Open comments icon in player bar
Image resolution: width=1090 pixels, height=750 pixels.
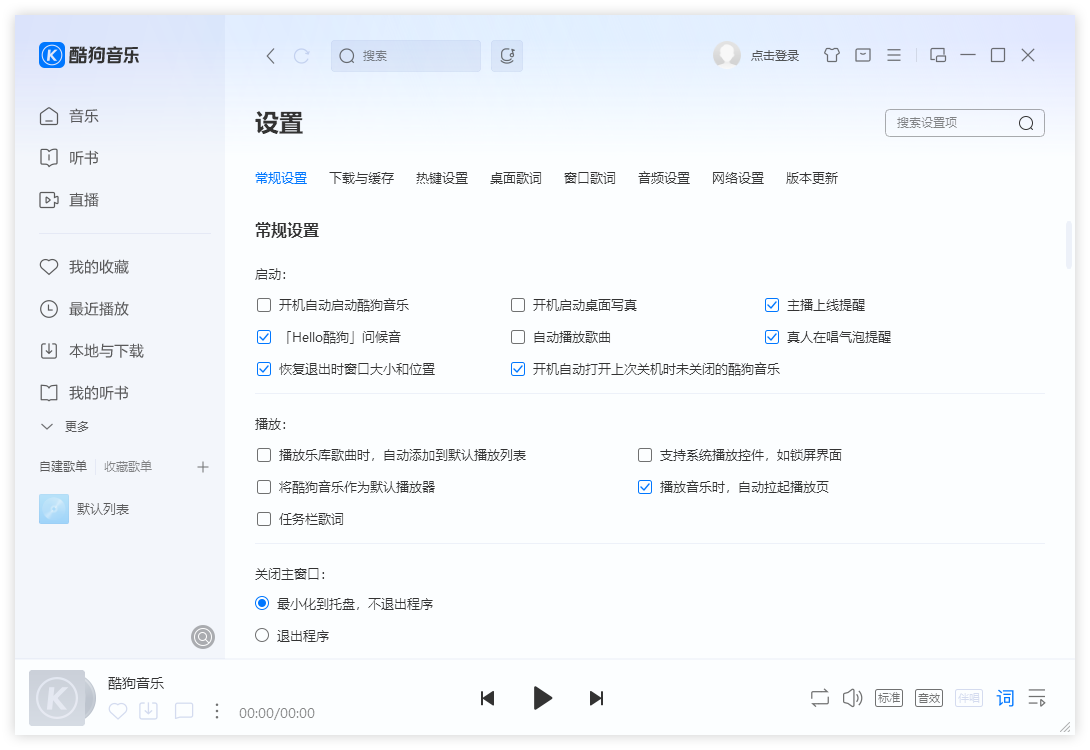point(184,710)
